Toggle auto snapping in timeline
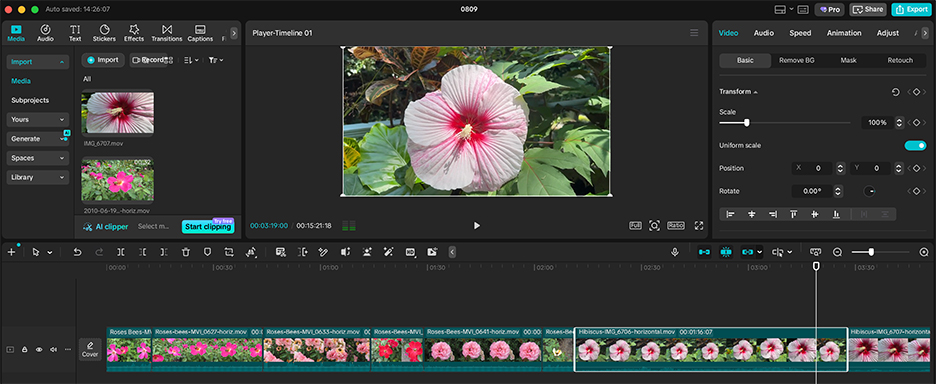936x384 pixels. tap(726, 252)
